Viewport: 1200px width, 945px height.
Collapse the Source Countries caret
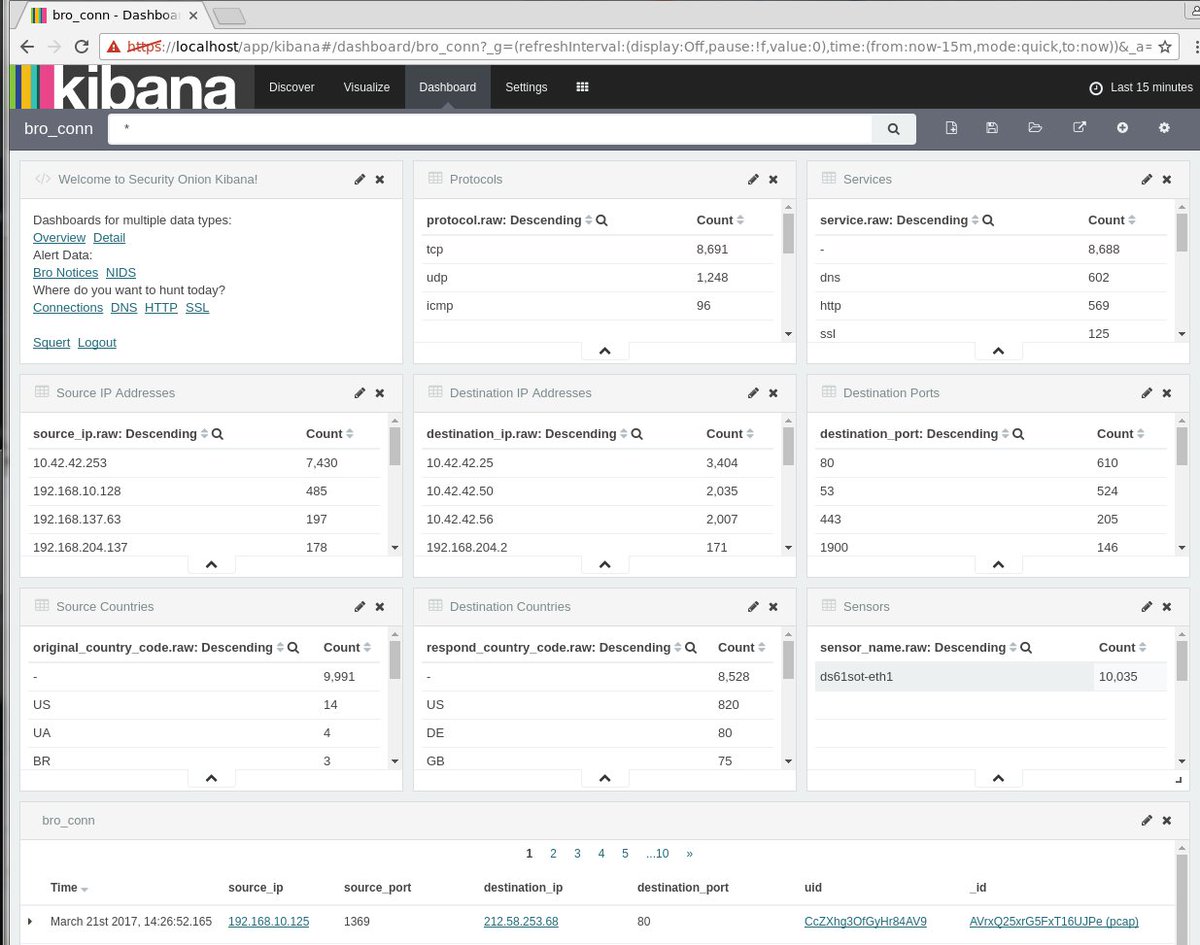coord(211,778)
